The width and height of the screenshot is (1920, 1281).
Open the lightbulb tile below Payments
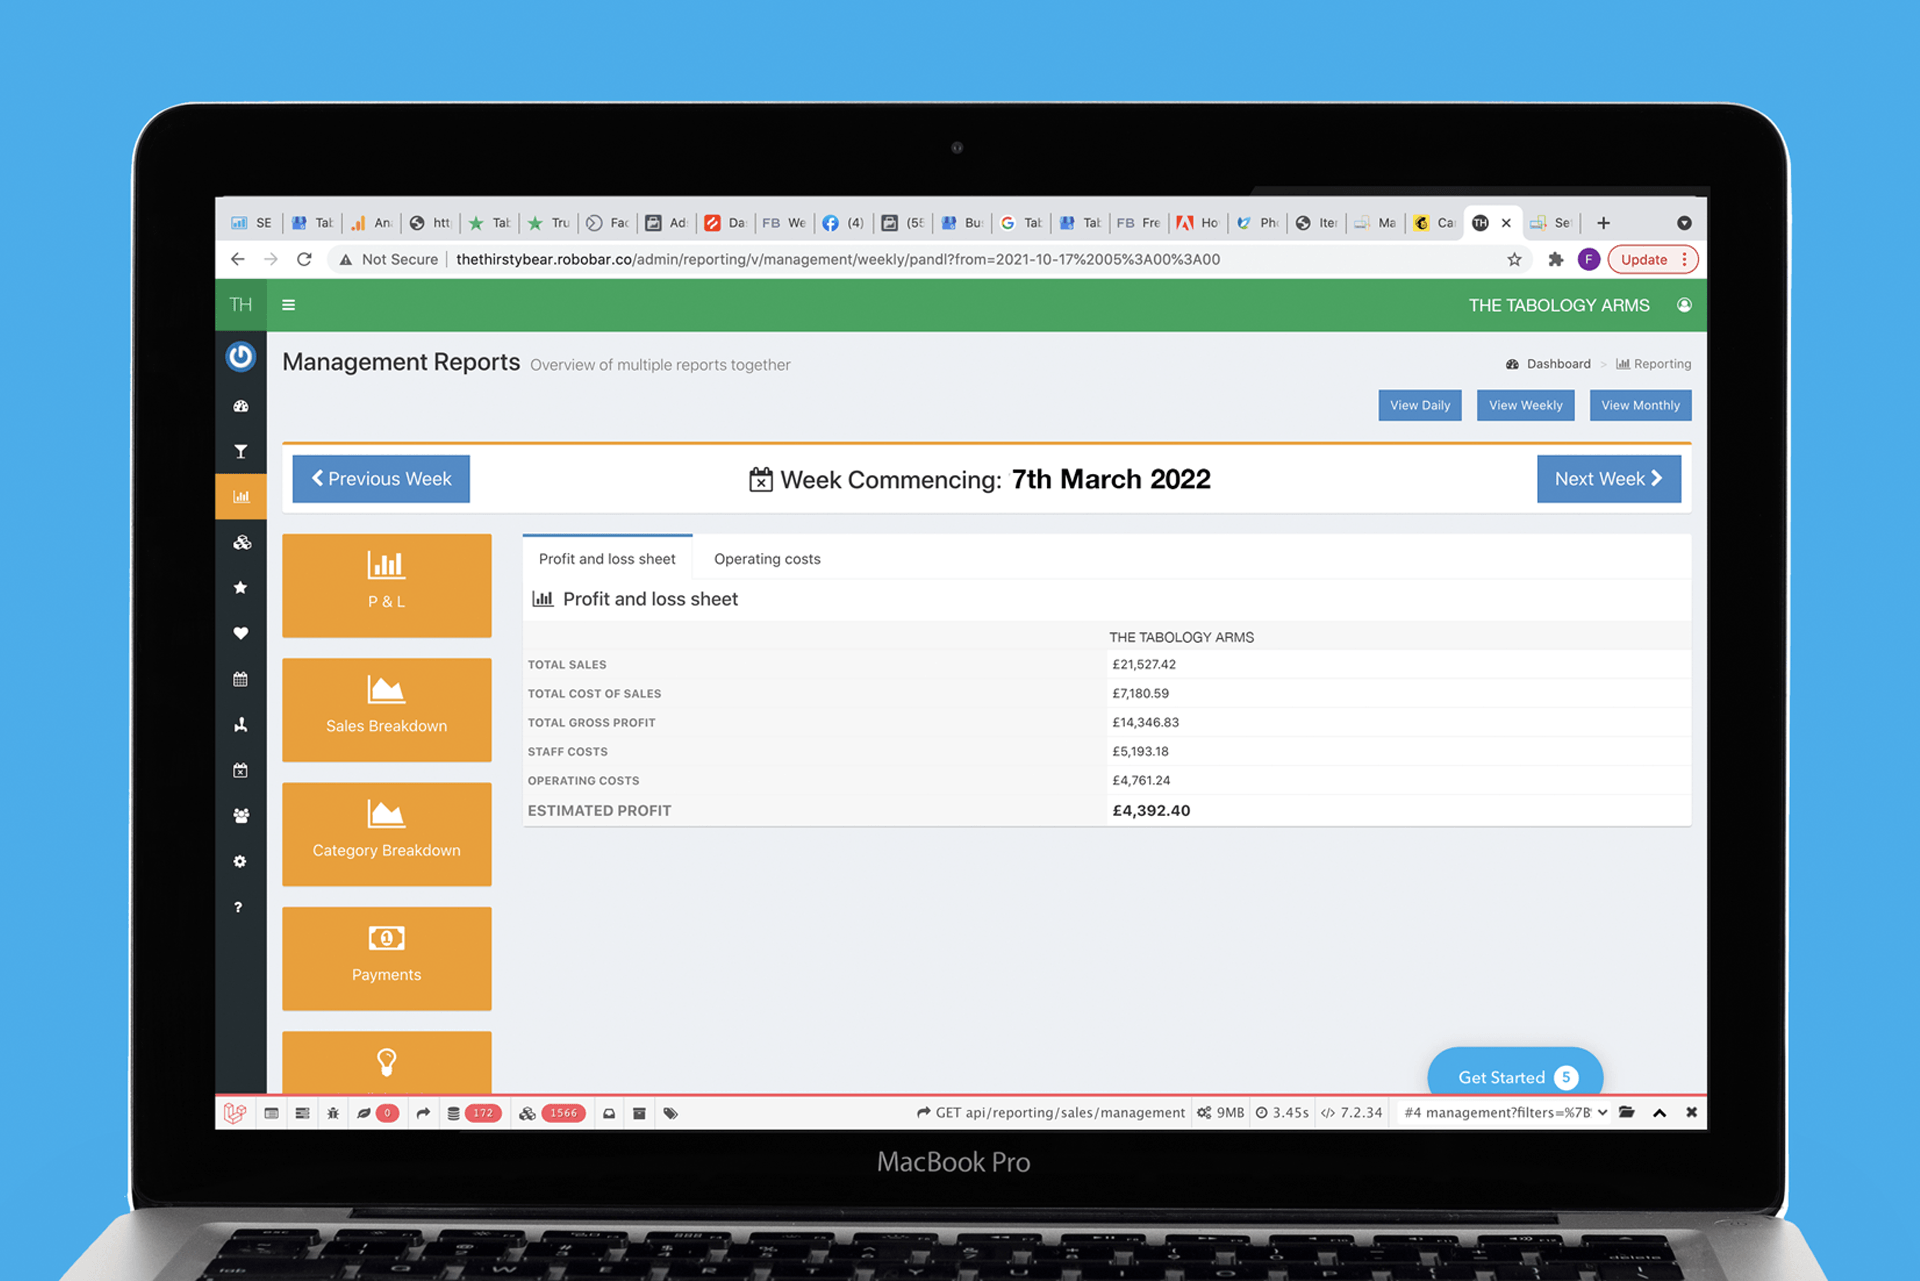pos(386,1062)
